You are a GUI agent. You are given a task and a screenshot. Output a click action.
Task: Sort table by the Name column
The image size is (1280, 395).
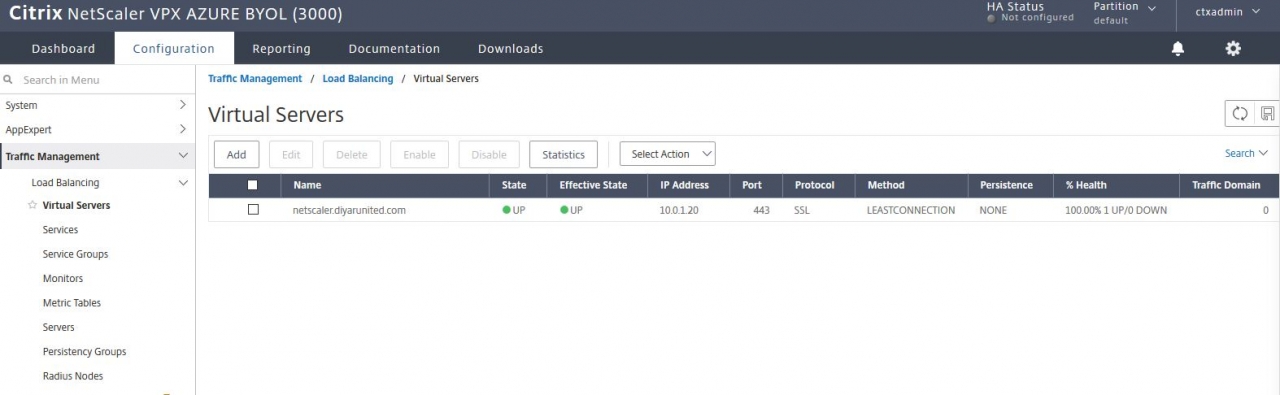click(x=307, y=185)
